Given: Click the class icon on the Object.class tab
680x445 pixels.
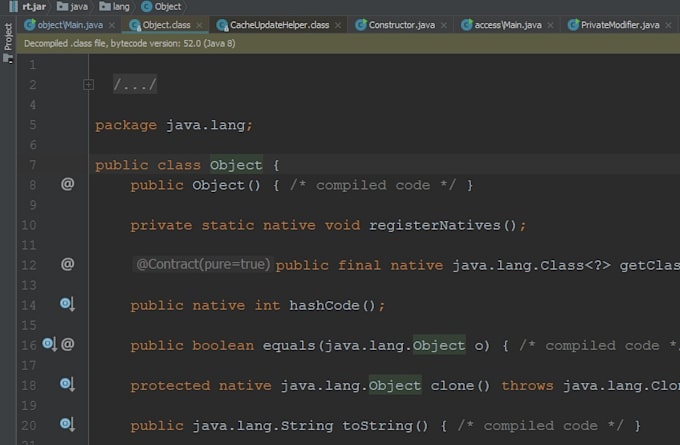Looking at the screenshot, I should point(134,24).
